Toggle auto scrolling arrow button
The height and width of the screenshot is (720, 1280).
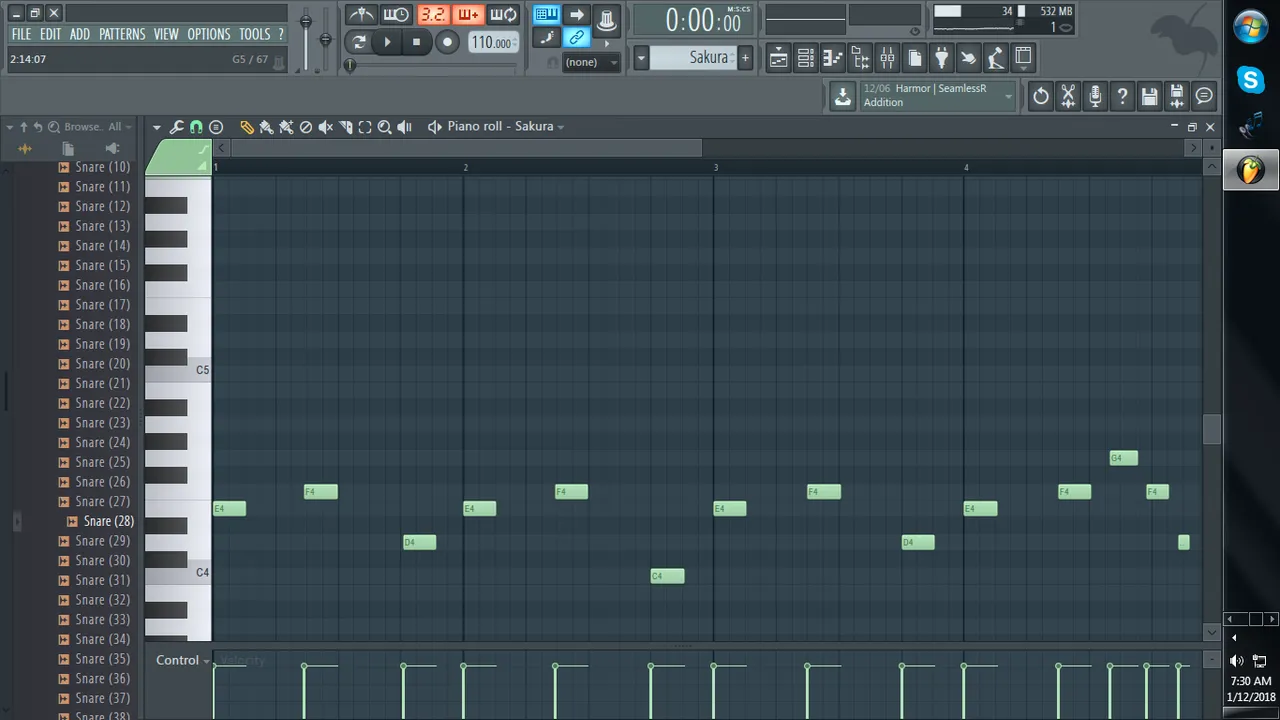[576, 14]
